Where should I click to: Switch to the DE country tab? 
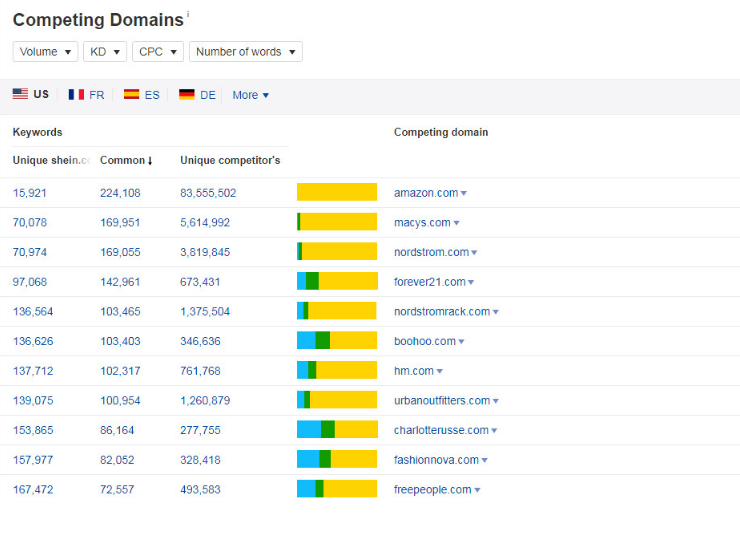197,95
